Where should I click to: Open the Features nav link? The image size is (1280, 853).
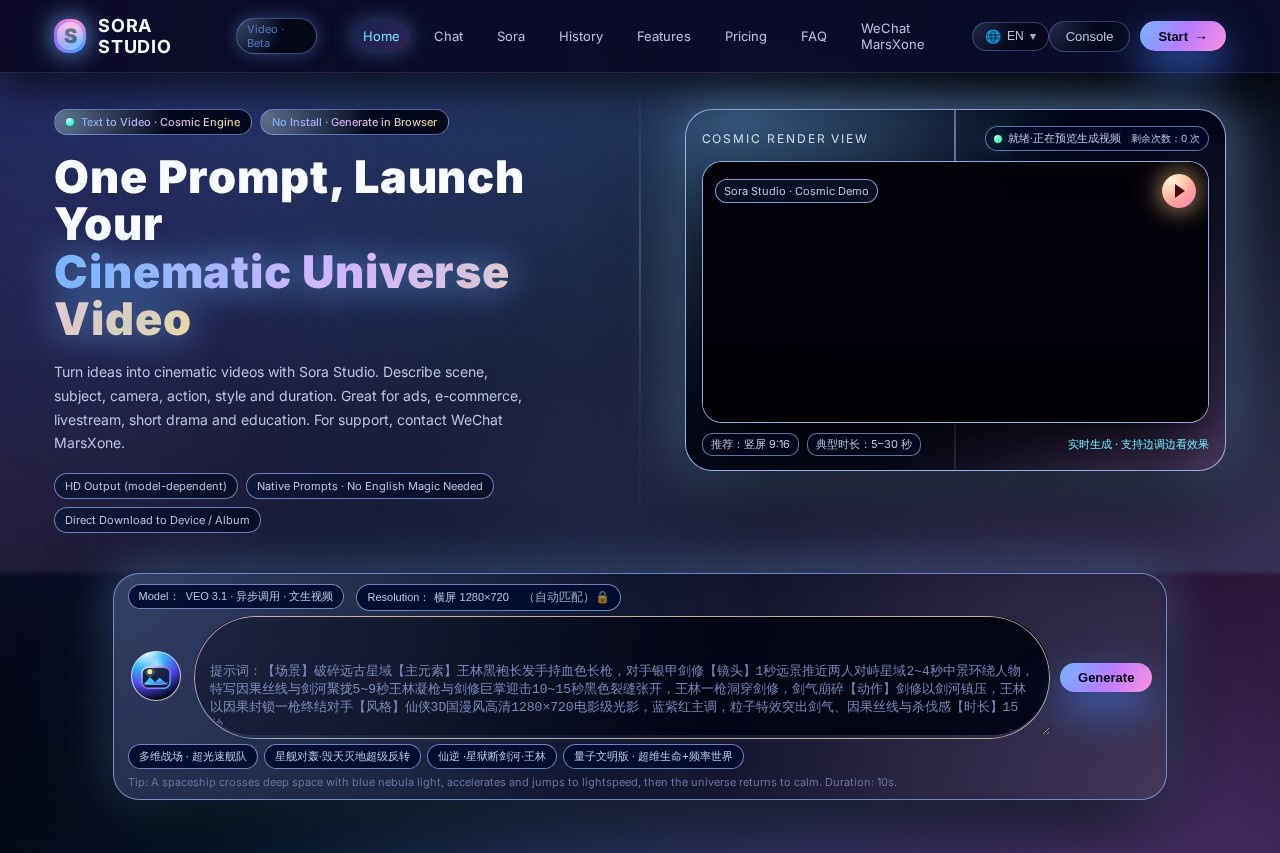[663, 36]
